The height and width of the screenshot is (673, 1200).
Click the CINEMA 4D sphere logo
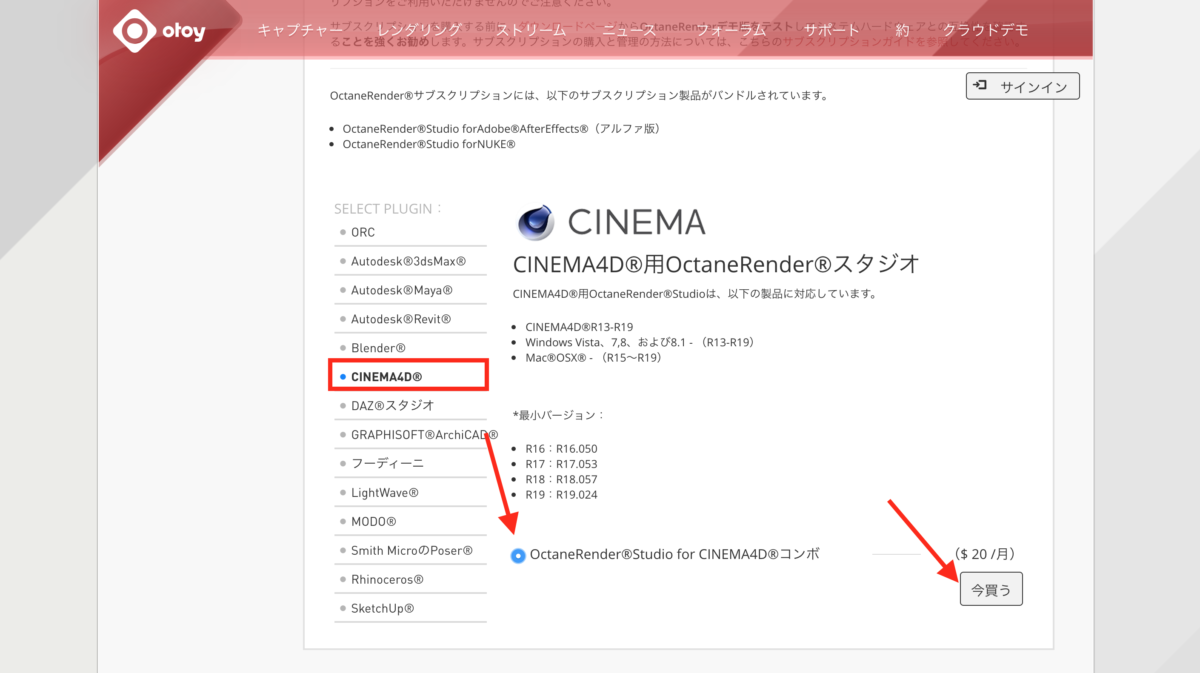(x=535, y=222)
